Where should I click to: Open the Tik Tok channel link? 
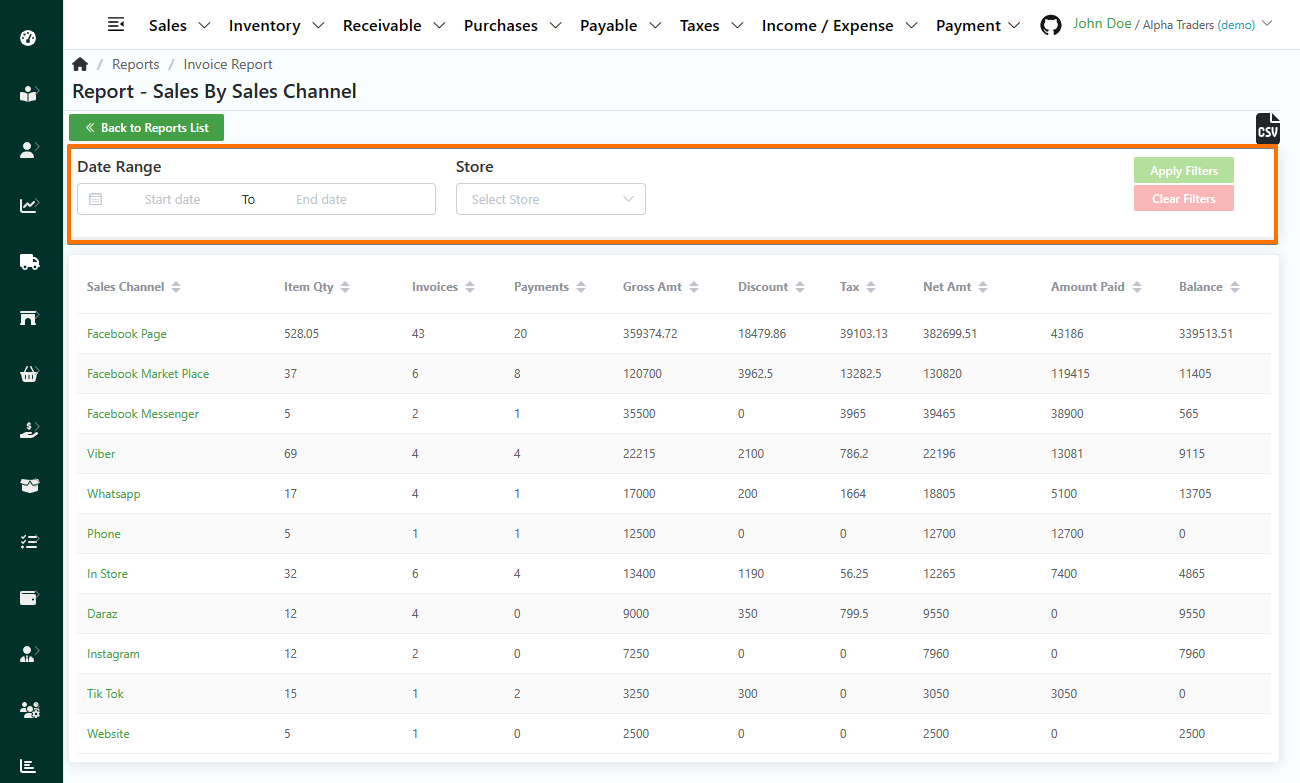click(x=105, y=694)
